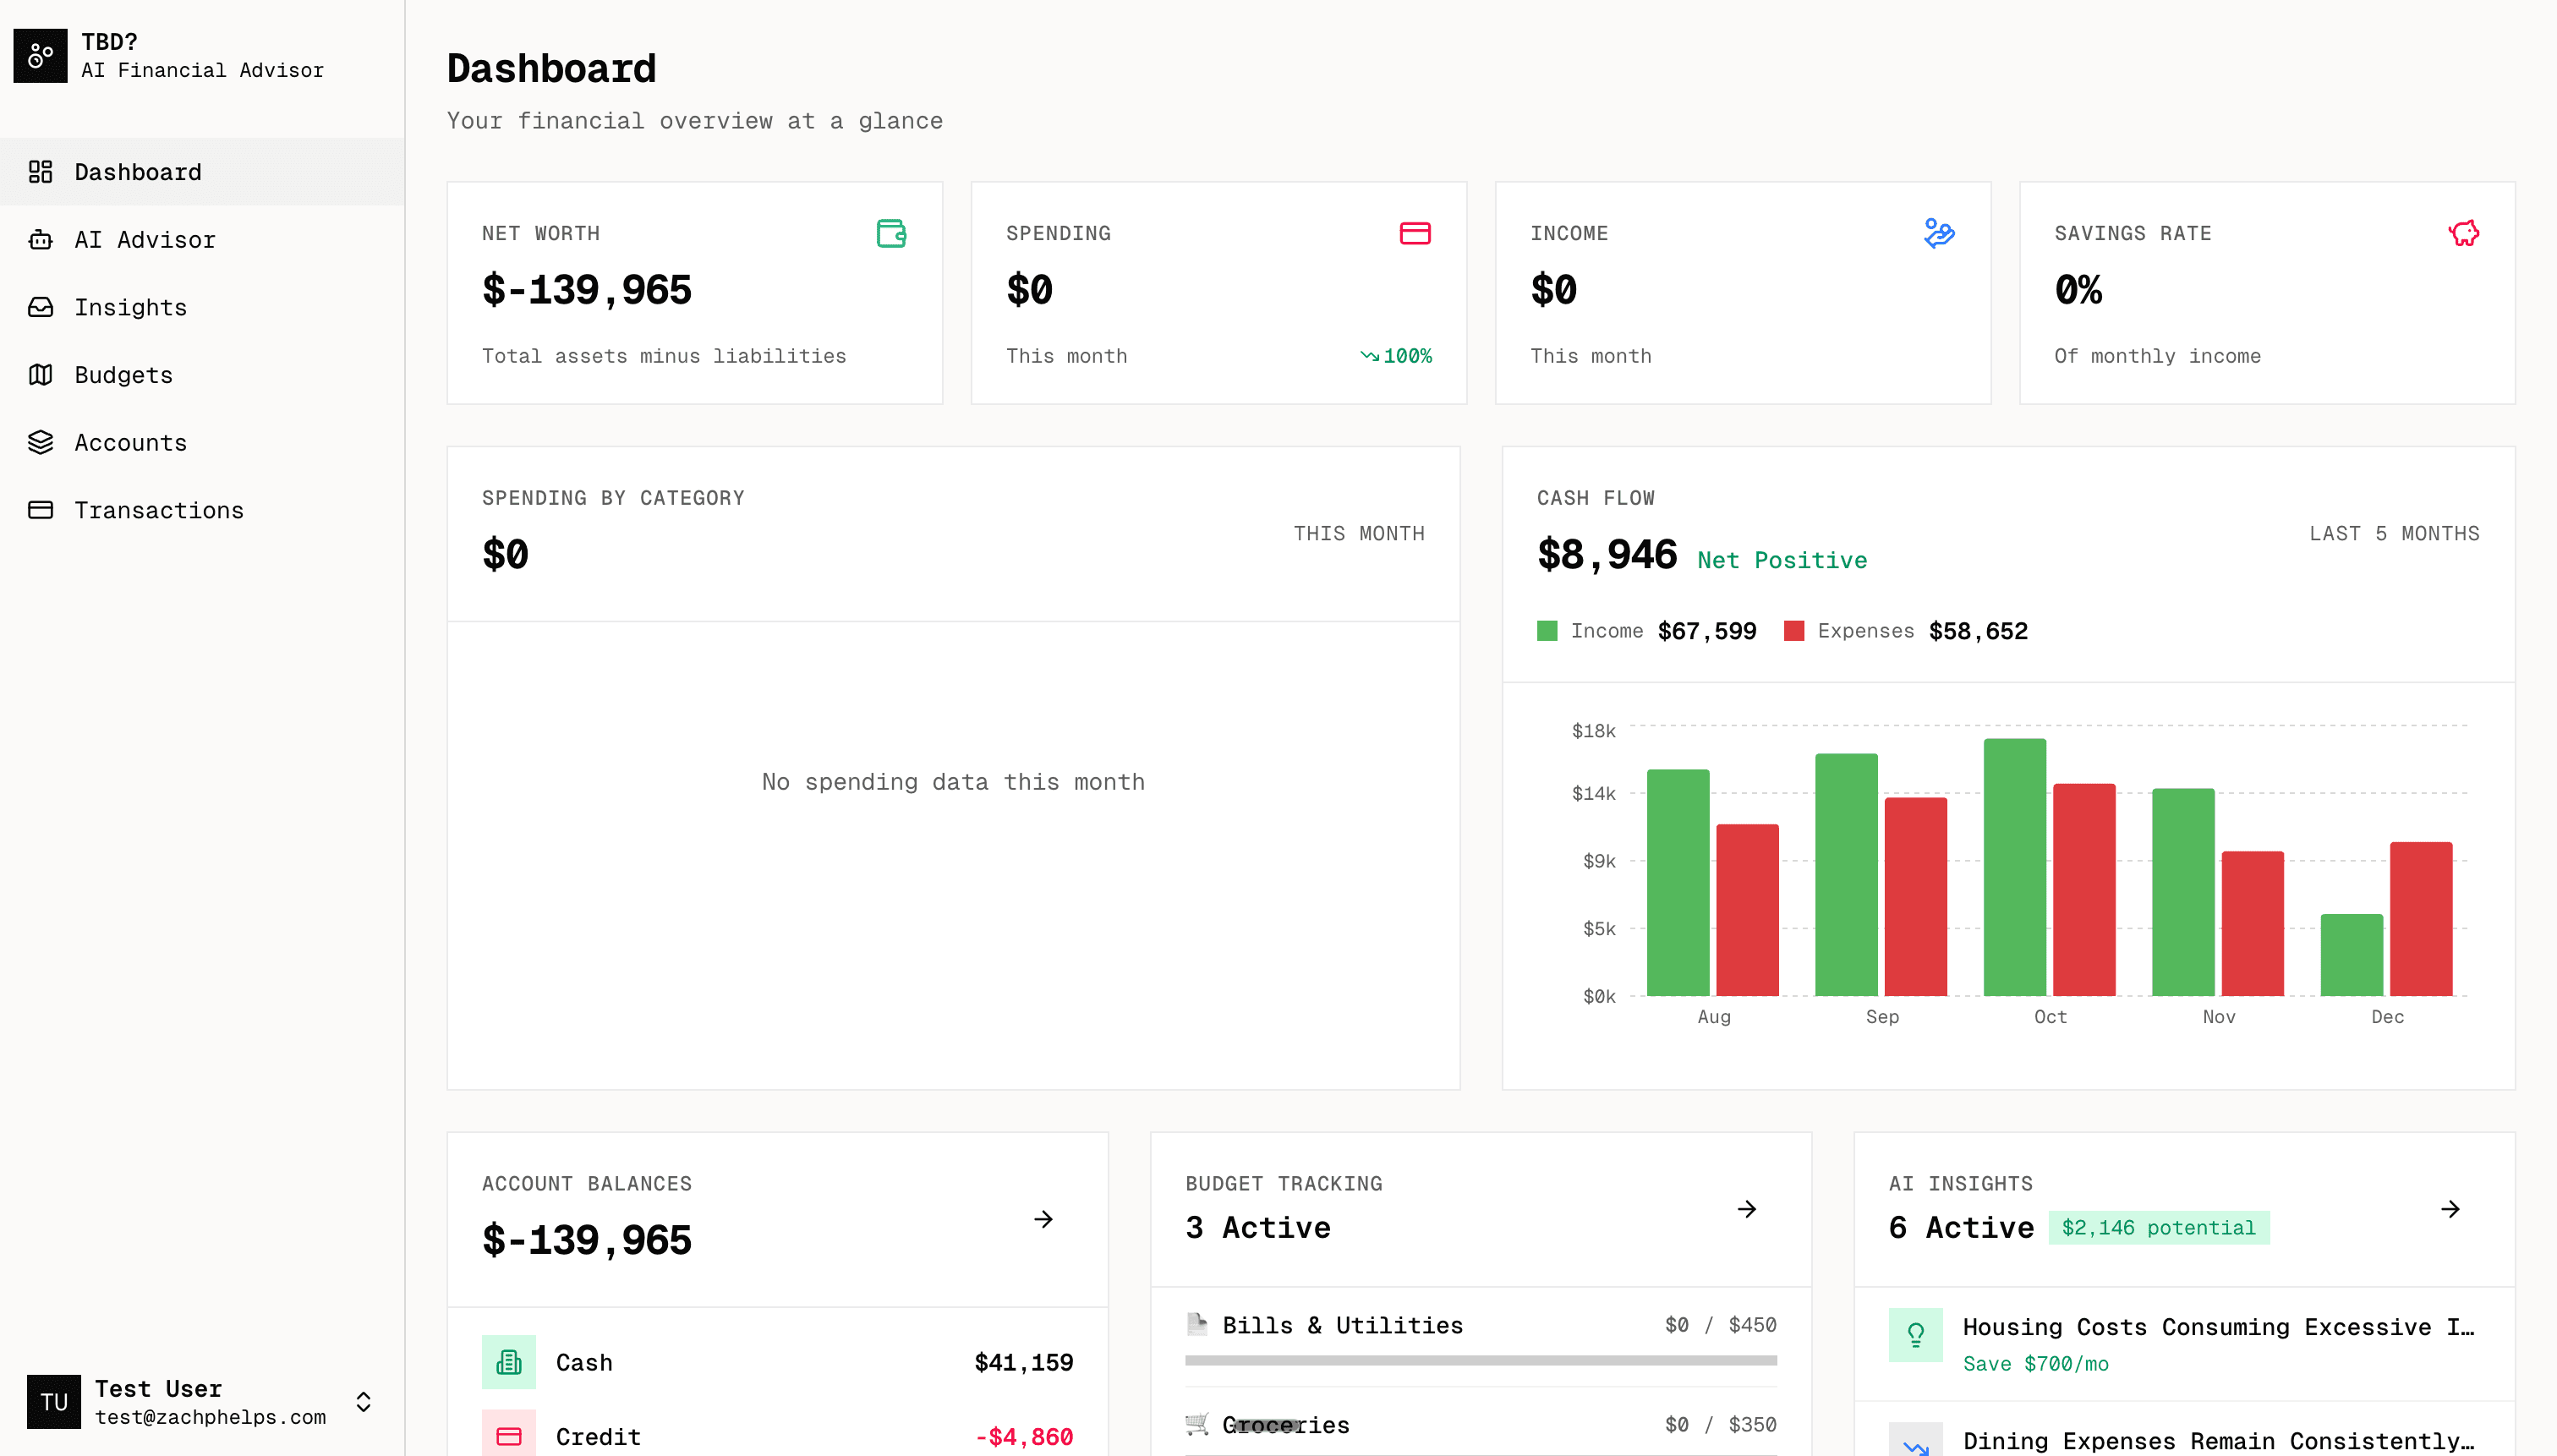This screenshot has height=1456, width=2557.
Task: Open the Accounts panel icon
Action: 40,442
